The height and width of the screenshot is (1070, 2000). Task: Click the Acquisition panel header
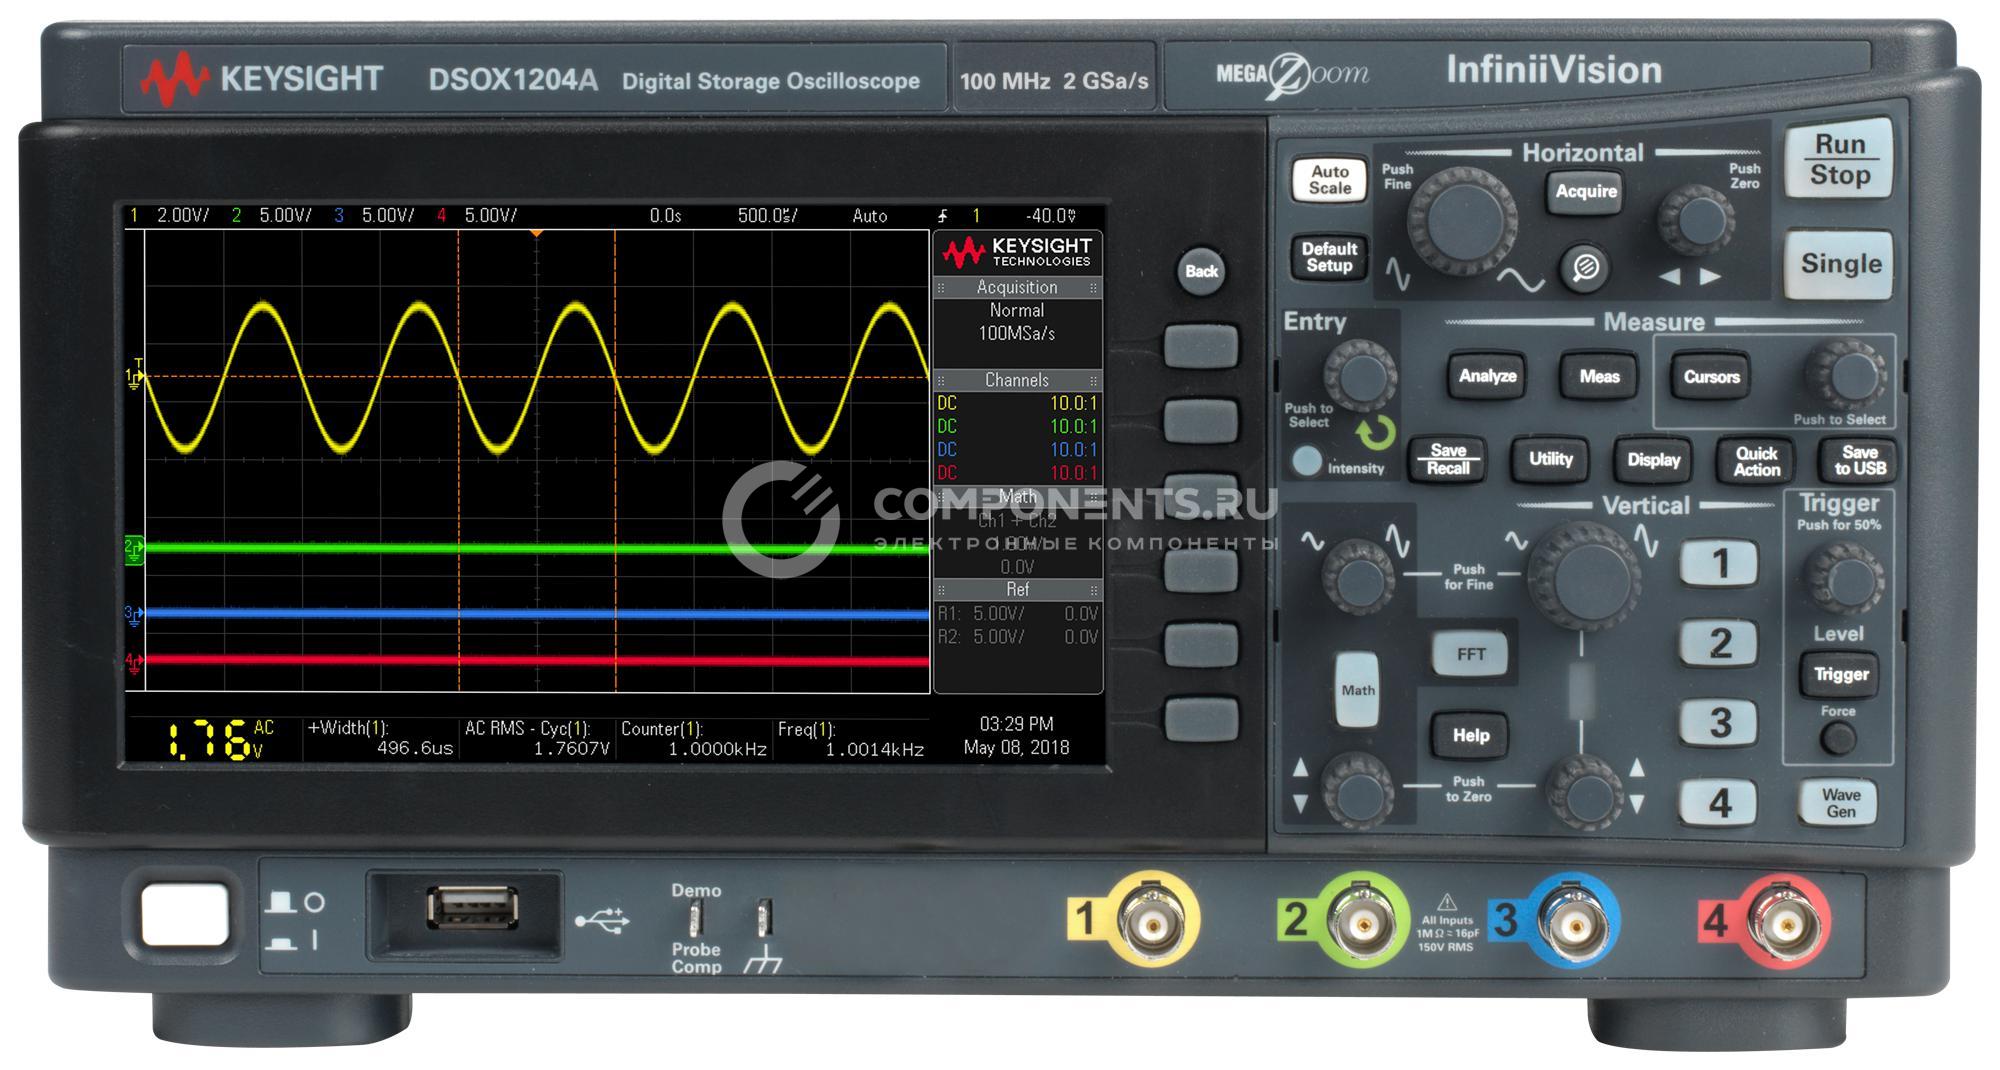tap(1017, 287)
